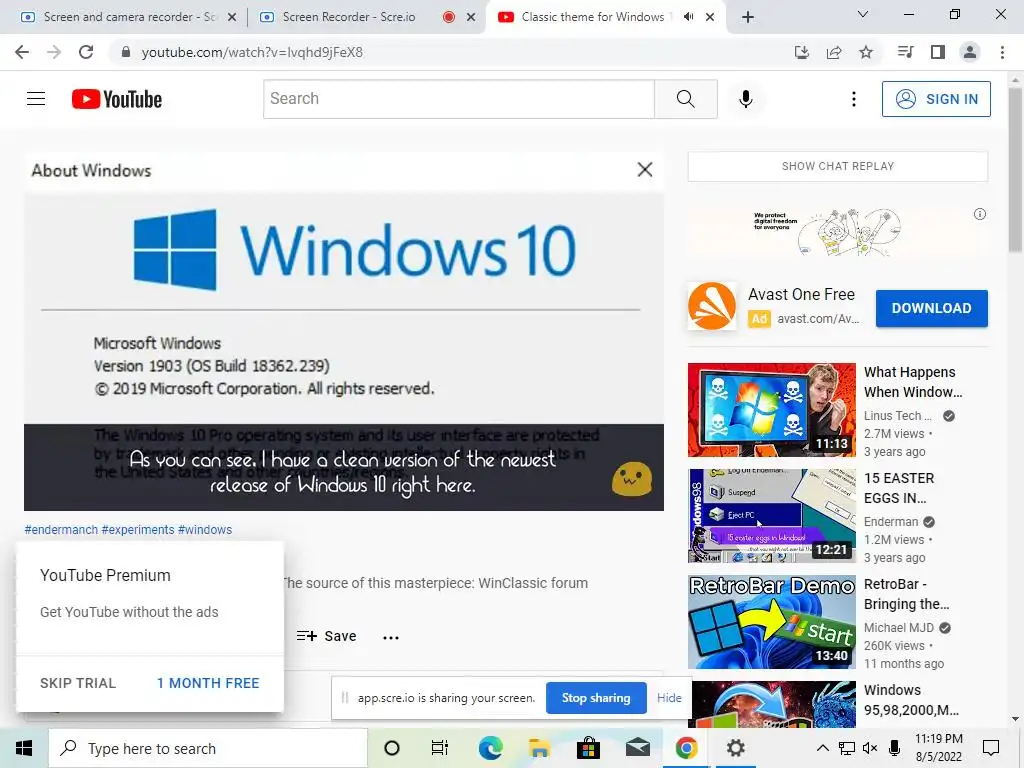Close the Screen Recorder - Scre.io tab
1024x768 pixels.
click(471, 18)
